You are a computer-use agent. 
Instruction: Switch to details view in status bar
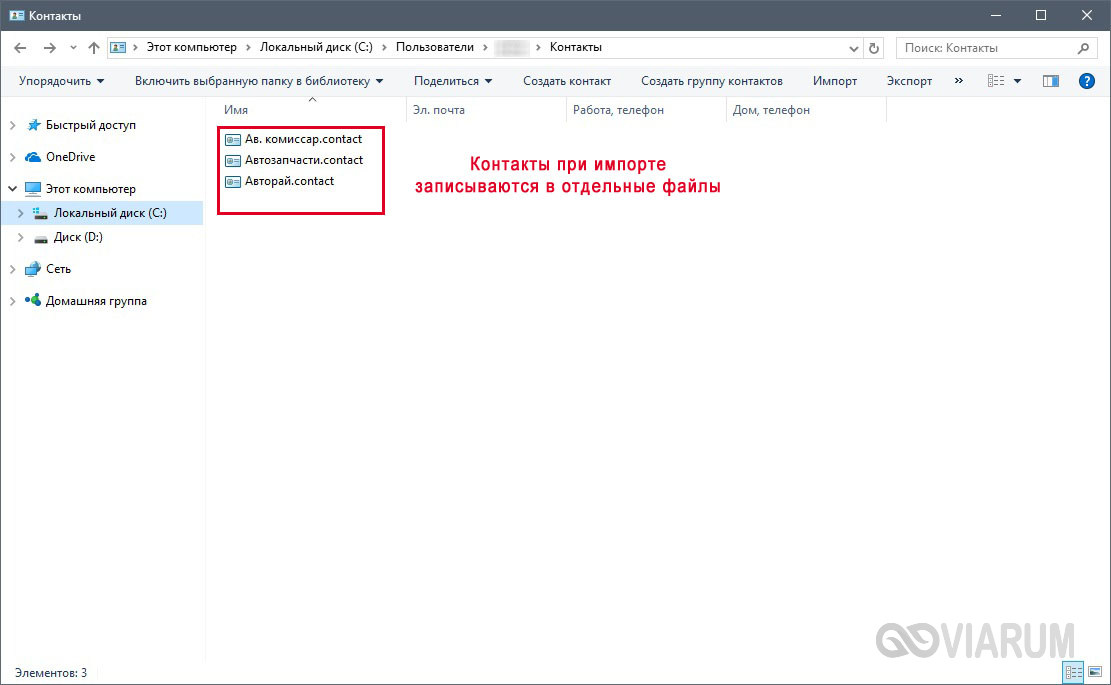pos(1073,672)
